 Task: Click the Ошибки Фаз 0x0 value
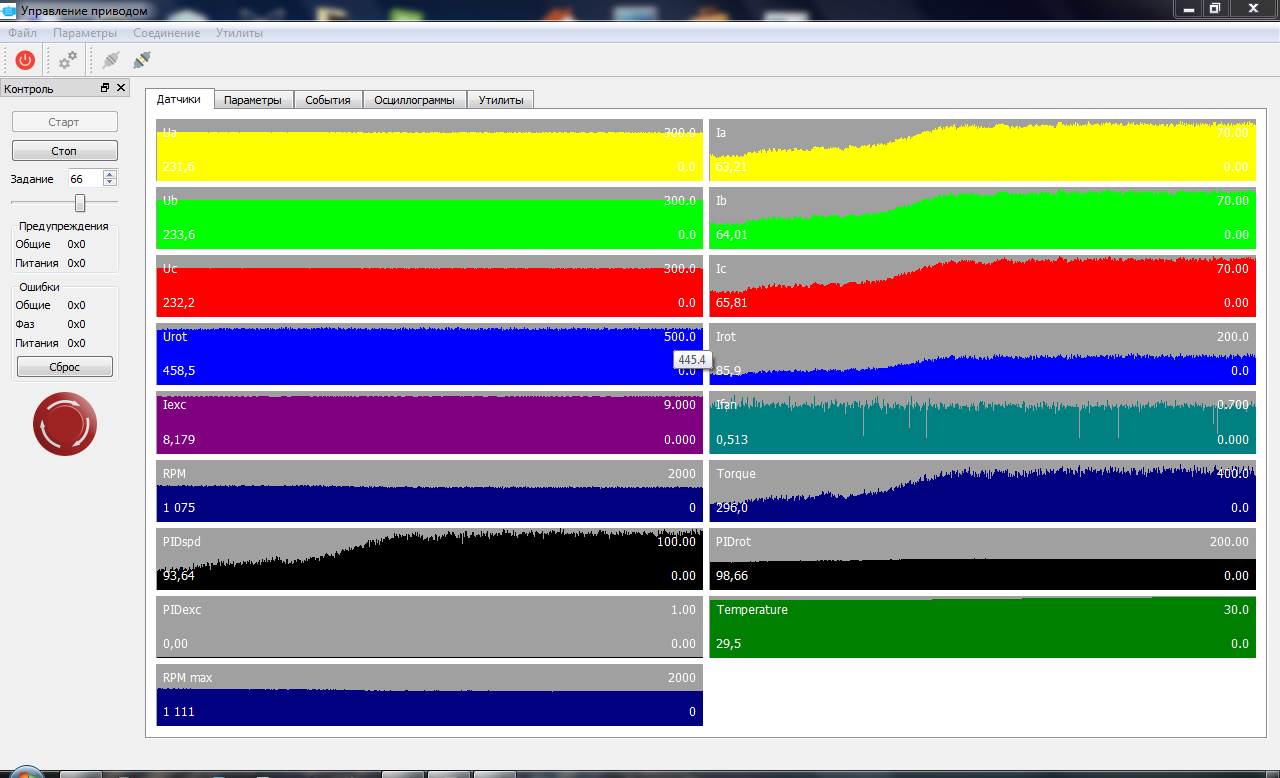click(x=76, y=324)
